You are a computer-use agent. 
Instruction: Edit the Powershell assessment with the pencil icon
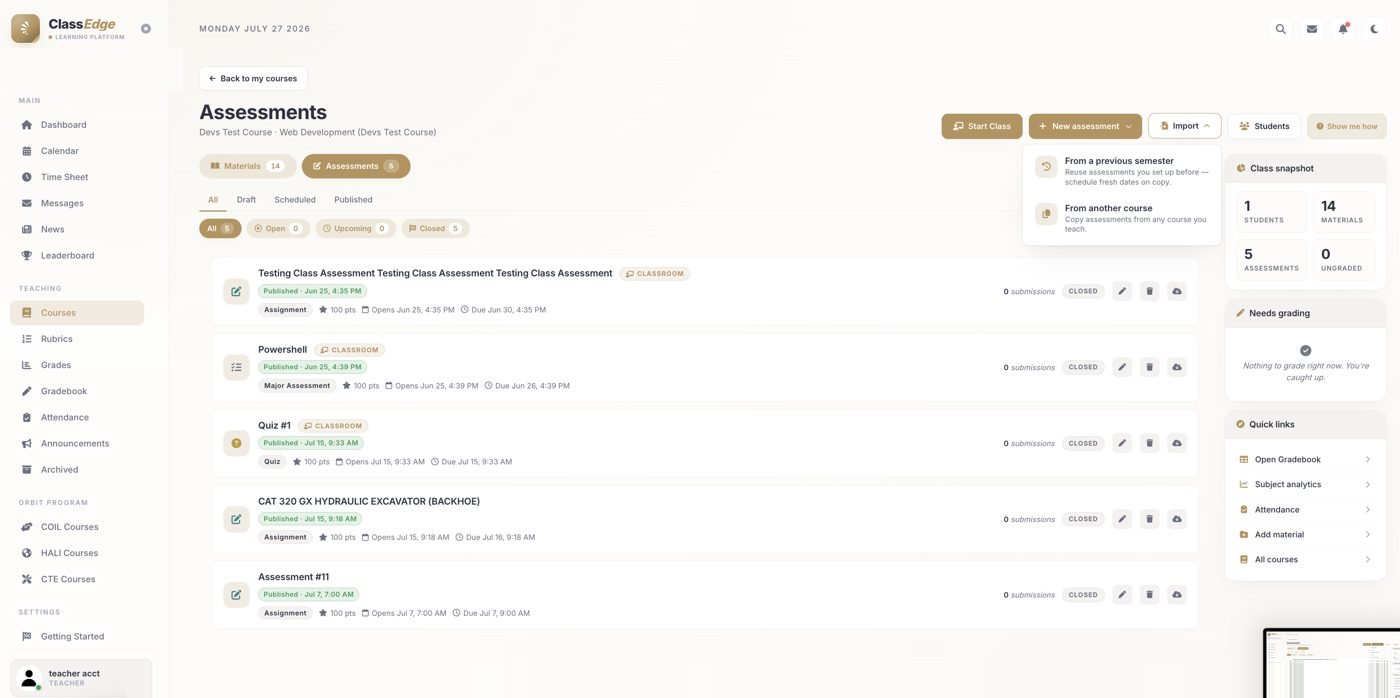click(x=1122, y=367)
